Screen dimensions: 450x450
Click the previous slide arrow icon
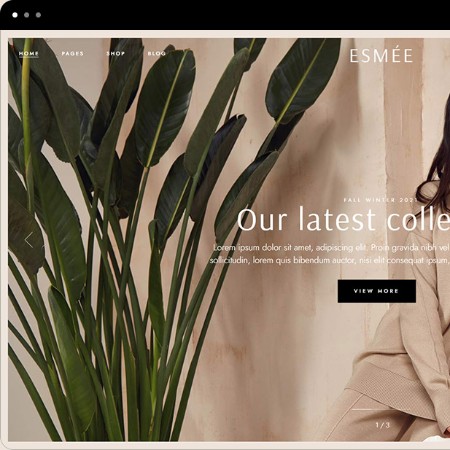(29, 240)
